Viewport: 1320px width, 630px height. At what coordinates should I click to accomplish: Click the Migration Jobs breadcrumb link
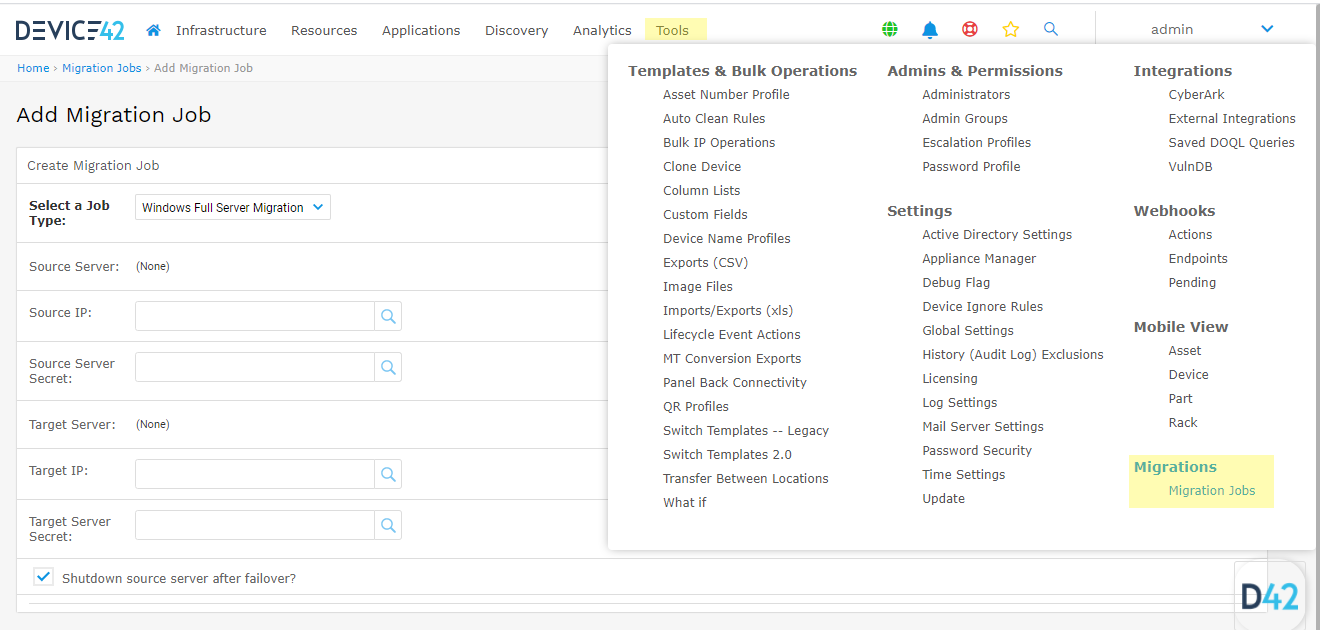pyautogui.click(x=101, y=68)
